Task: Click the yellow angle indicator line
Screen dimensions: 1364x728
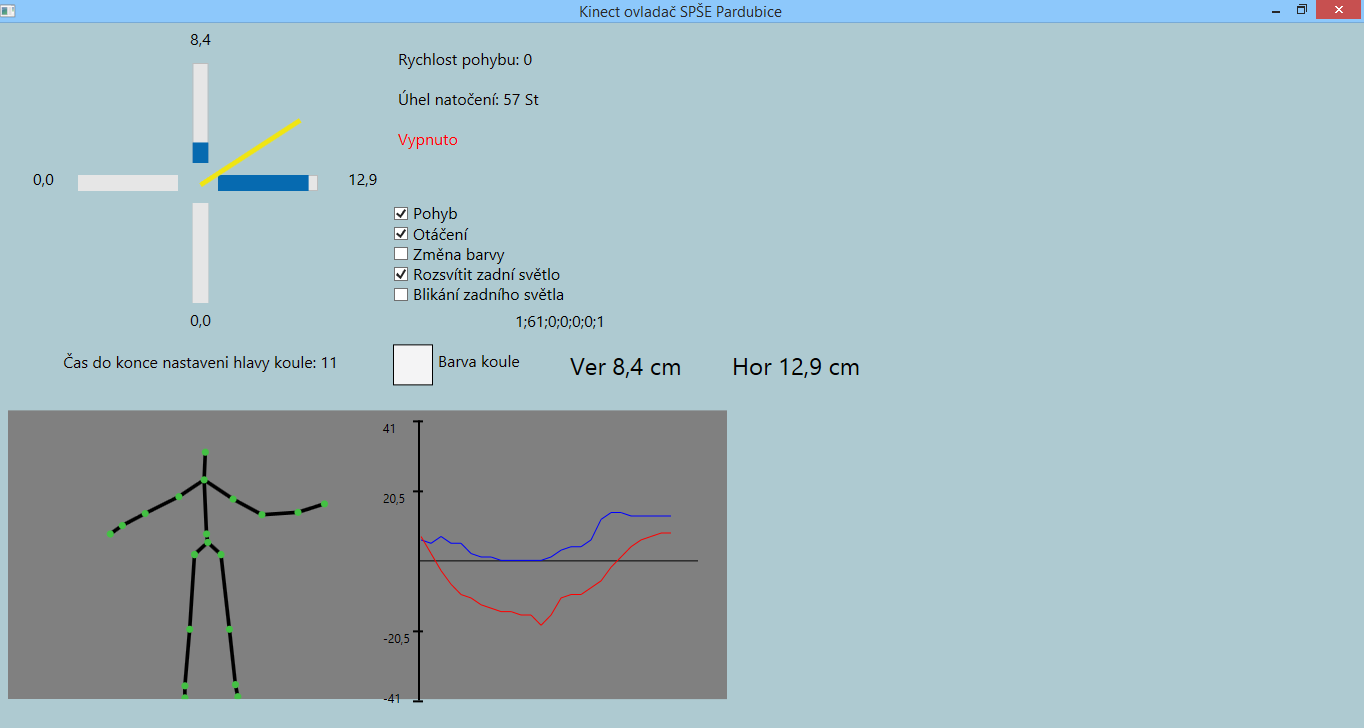Action: (250, 152)
